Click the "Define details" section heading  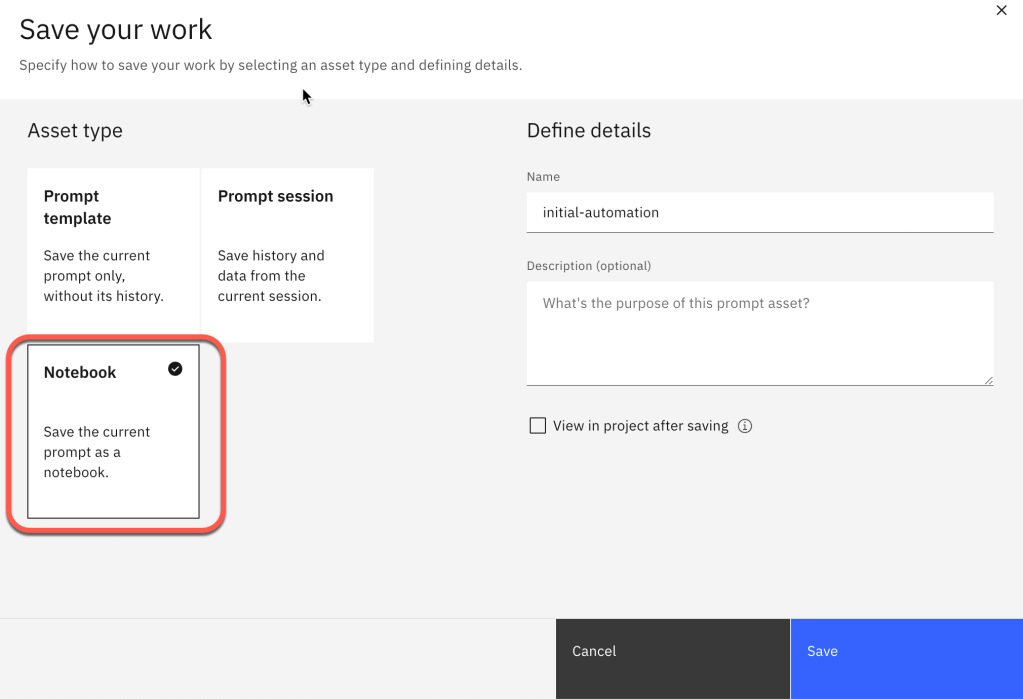point(588,131)
